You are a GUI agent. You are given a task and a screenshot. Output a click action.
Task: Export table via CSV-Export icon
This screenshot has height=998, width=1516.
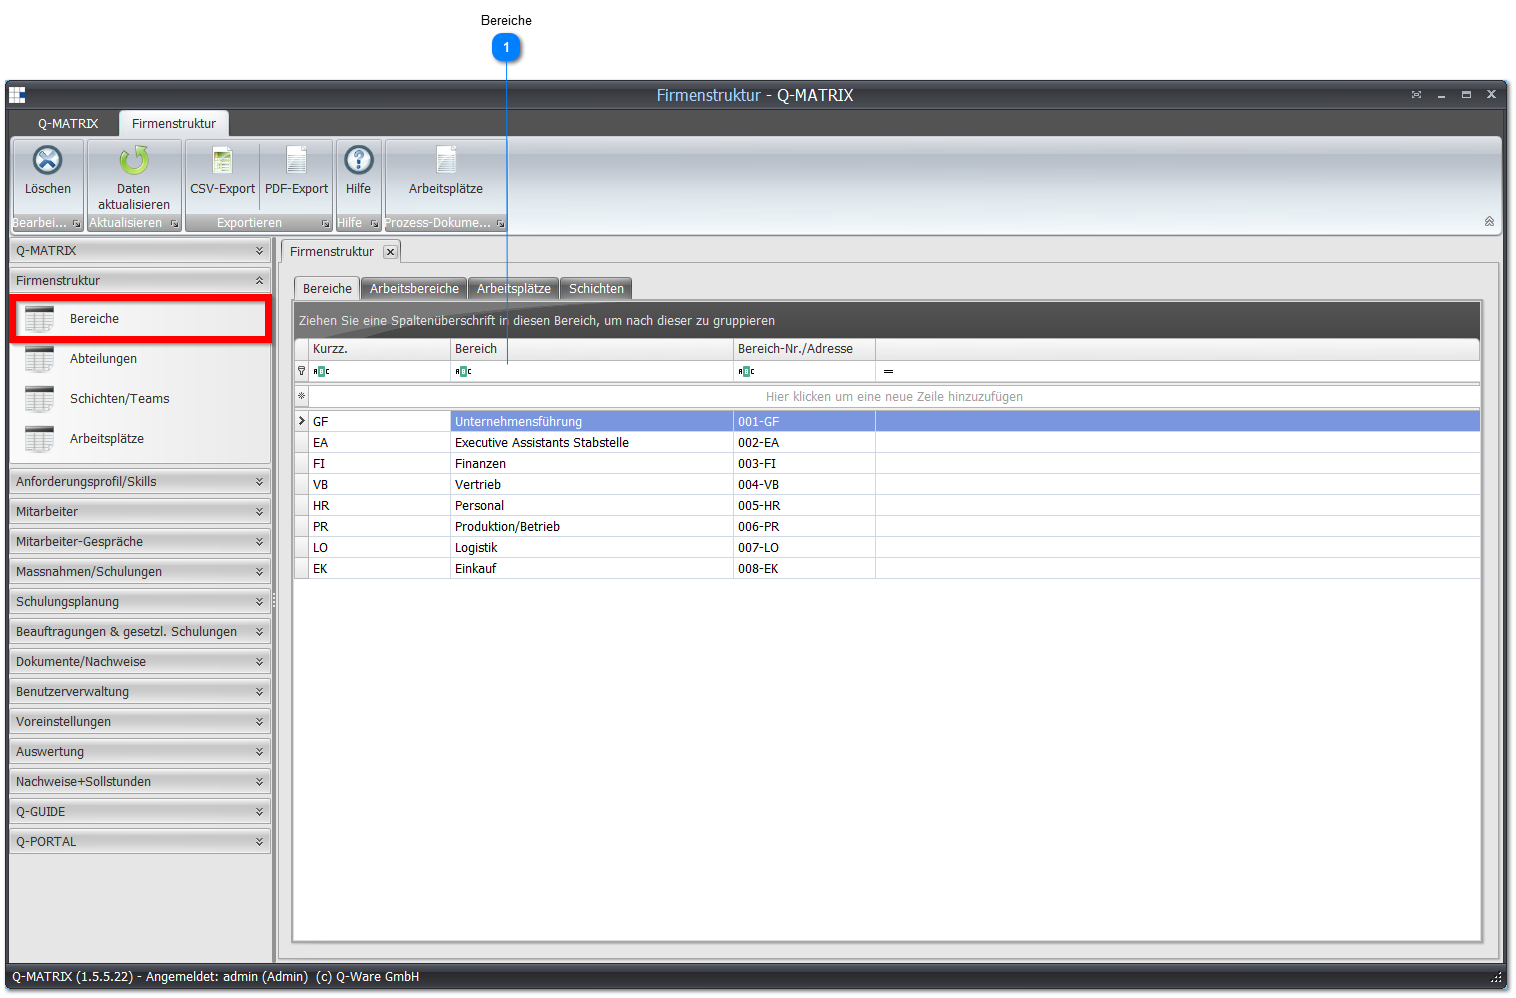coord(222,160)
